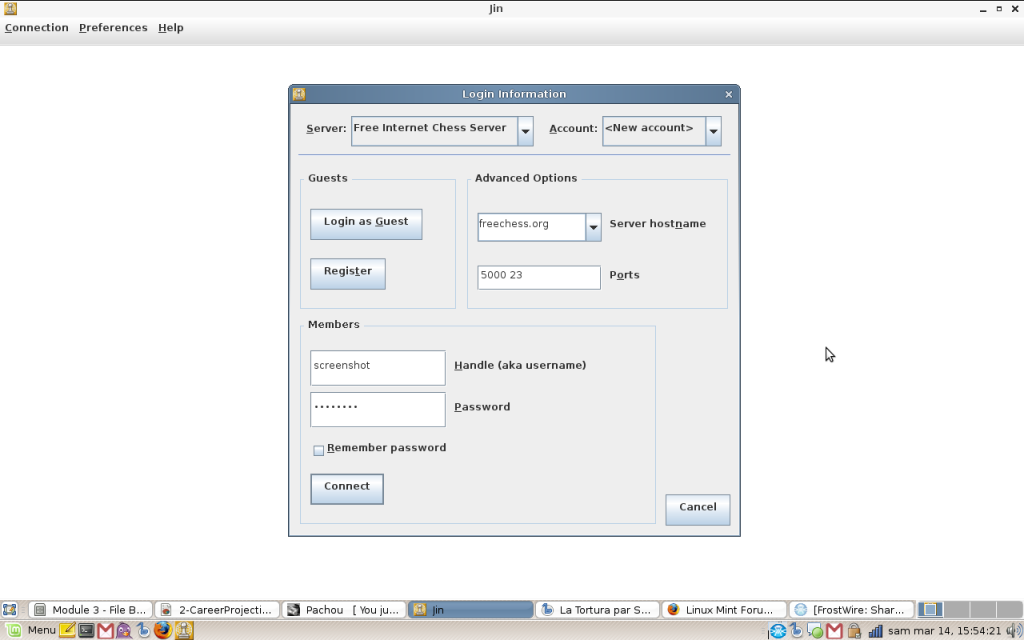Open the network signal tray icon
1024x640 pixels.
point(875,631)
